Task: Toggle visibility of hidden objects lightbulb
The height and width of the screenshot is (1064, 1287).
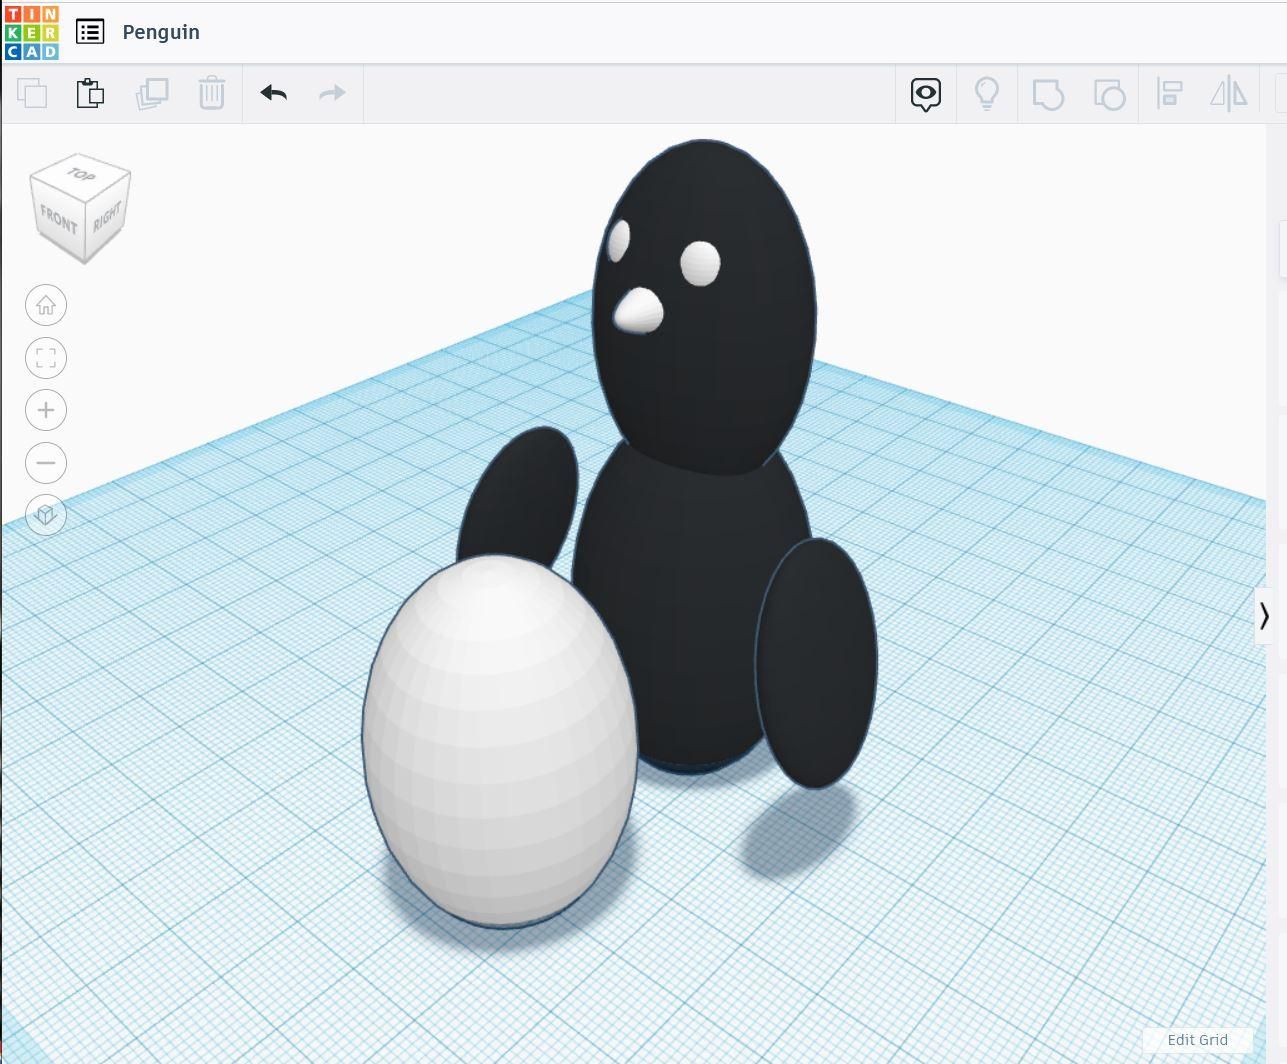Action: point(987,93)
